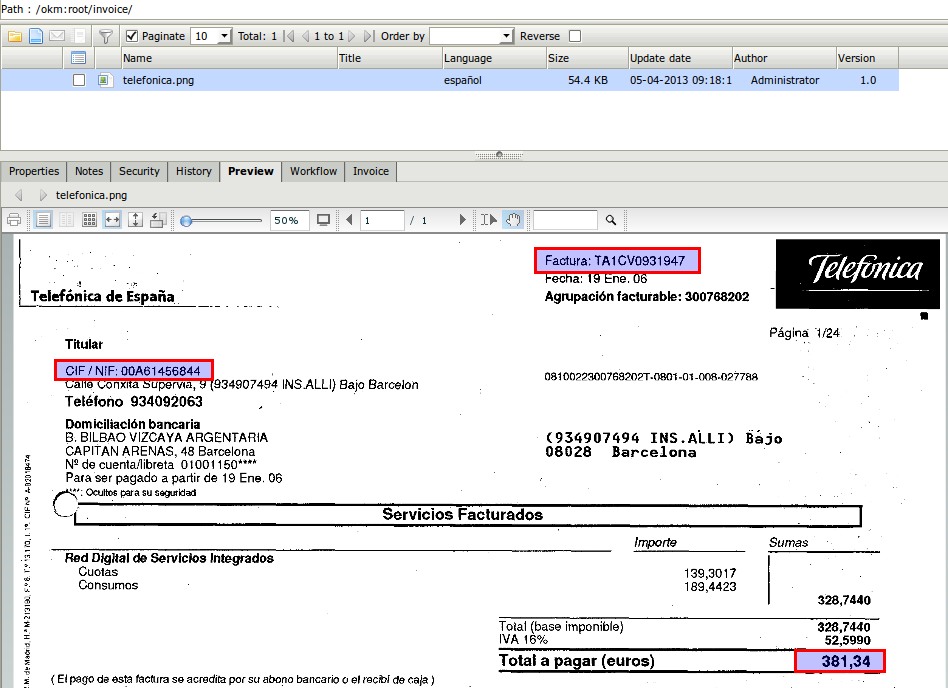Click the 54.4 KB size cell
The image size is (948, 688).
588,80
